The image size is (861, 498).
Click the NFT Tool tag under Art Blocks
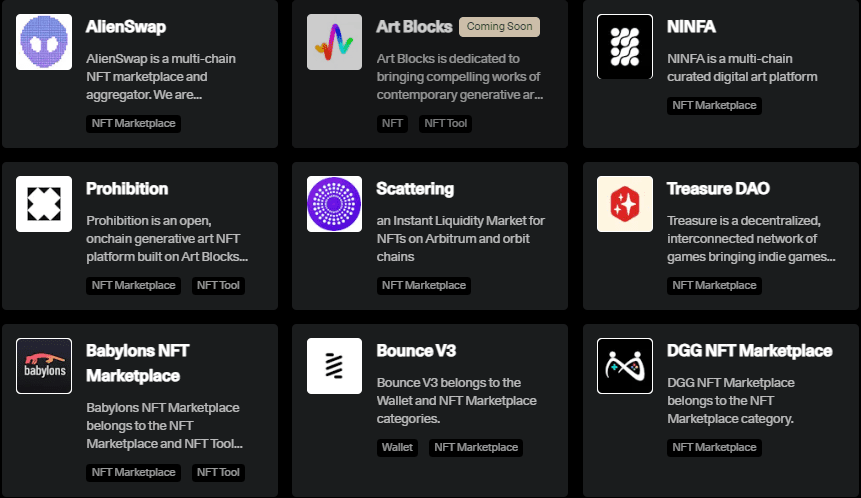(445, 124)
